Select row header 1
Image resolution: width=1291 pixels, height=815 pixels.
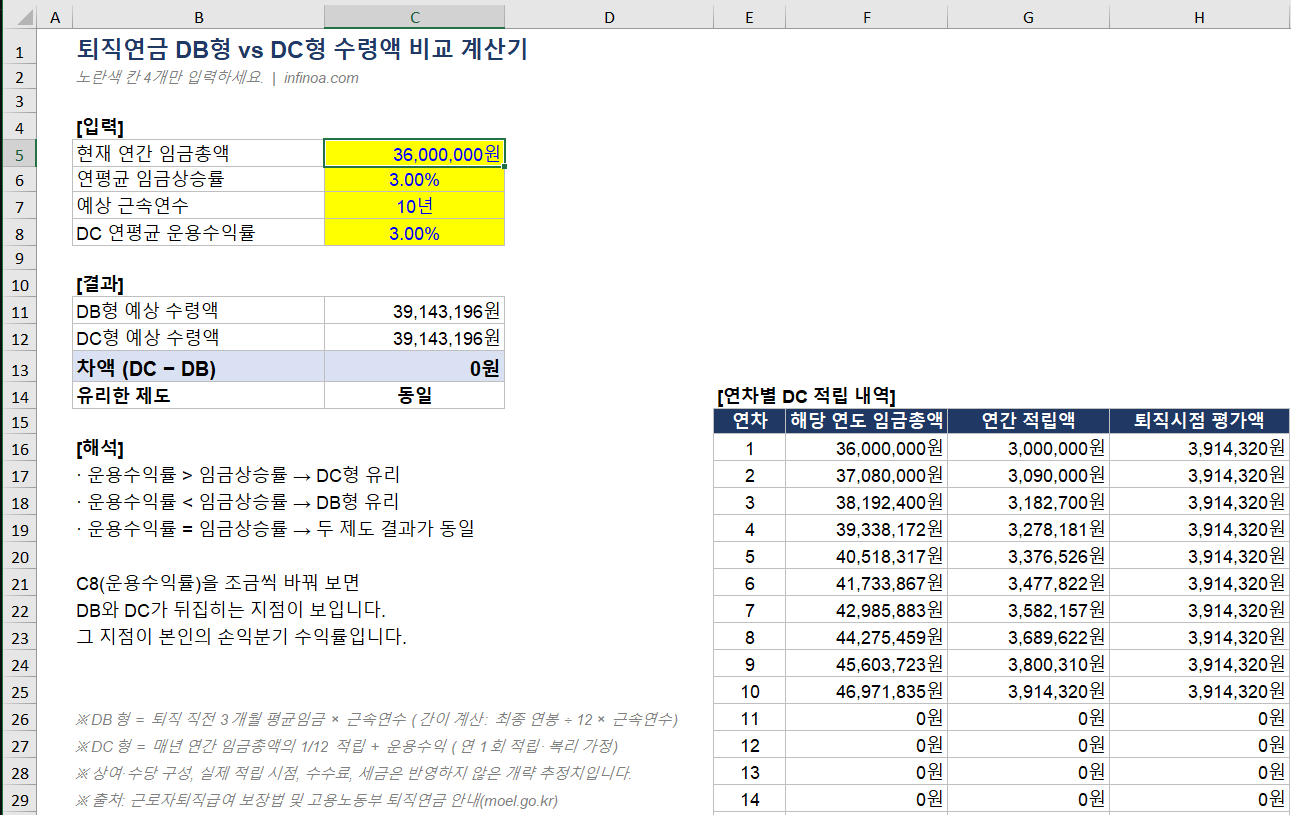tap(18, 50)
